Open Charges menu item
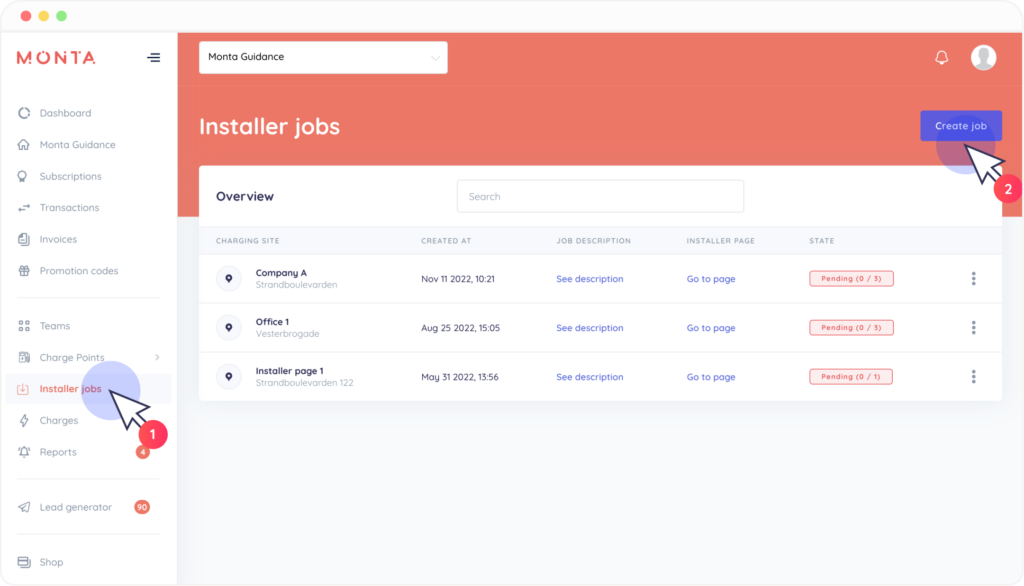The width and height of the screenshot is (1024, 586). 59,420
